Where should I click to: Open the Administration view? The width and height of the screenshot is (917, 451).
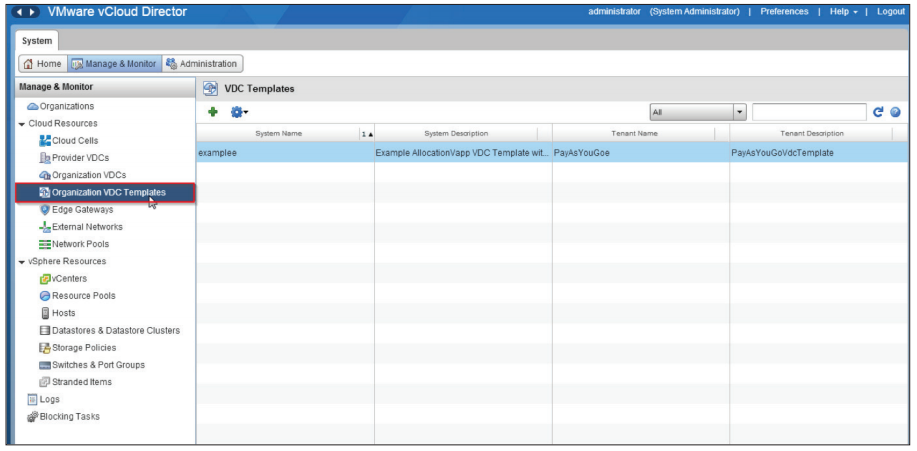point(202,64)
